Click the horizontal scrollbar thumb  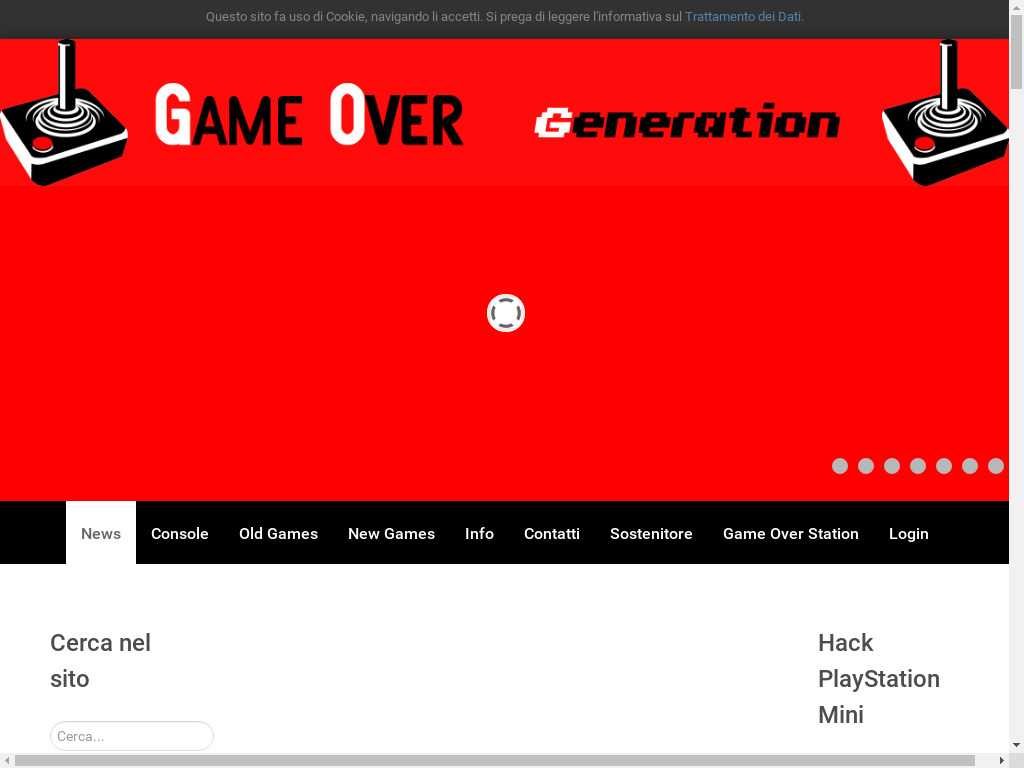point(494,761)
